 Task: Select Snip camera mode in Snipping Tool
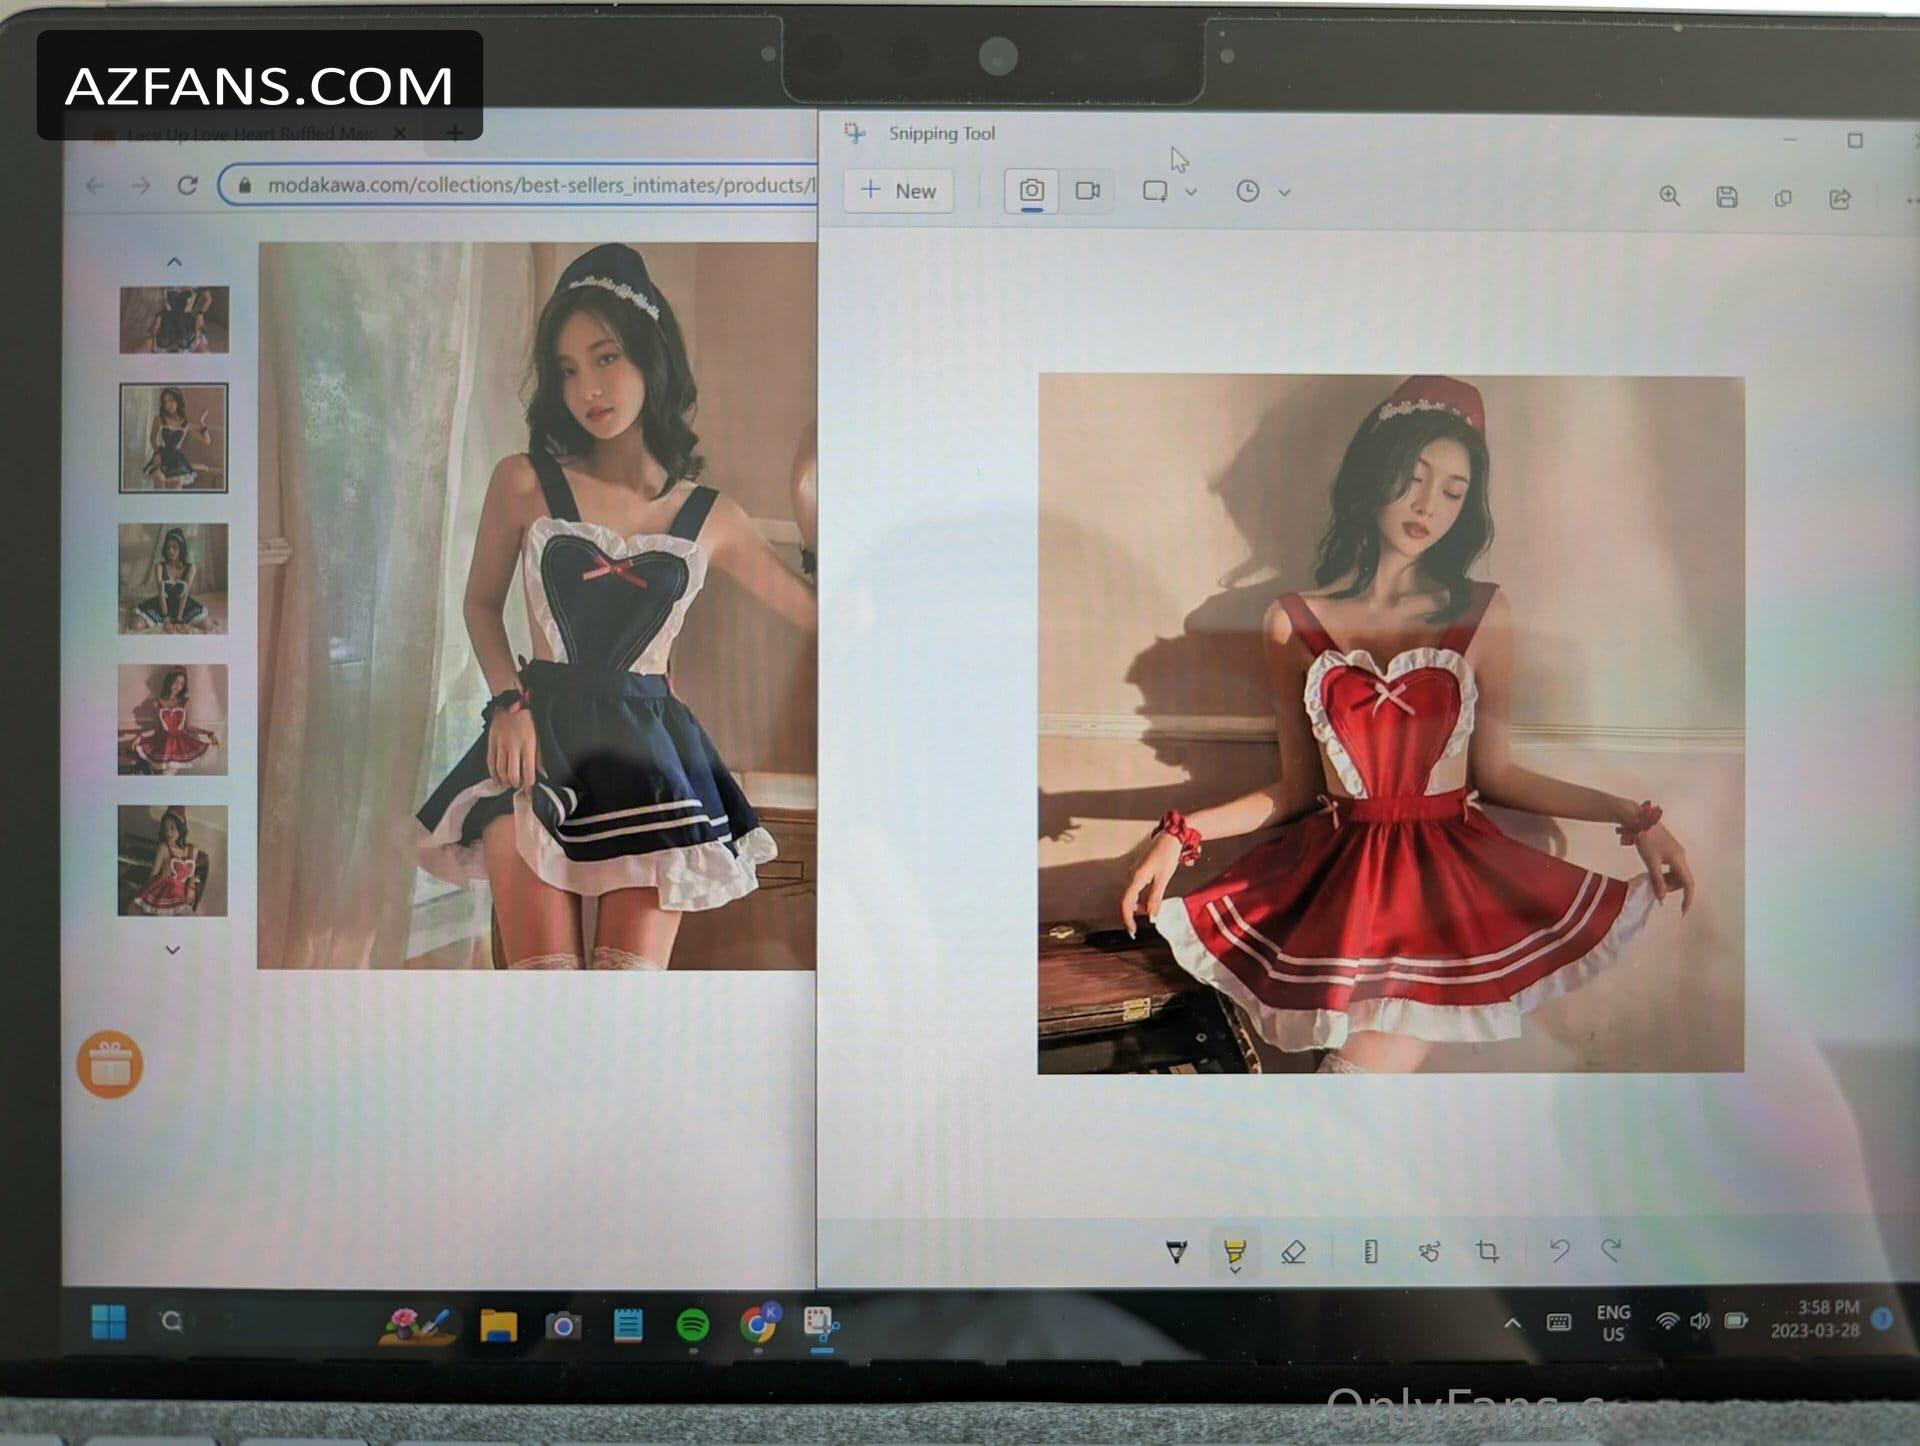[x=1031, y=190]
